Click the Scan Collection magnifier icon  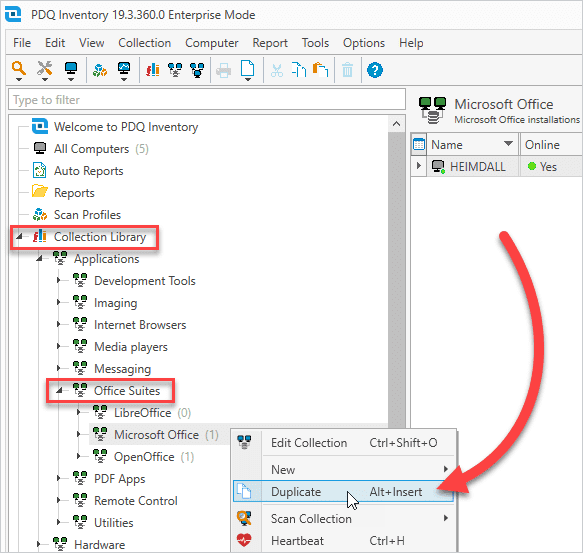[244, 518]
